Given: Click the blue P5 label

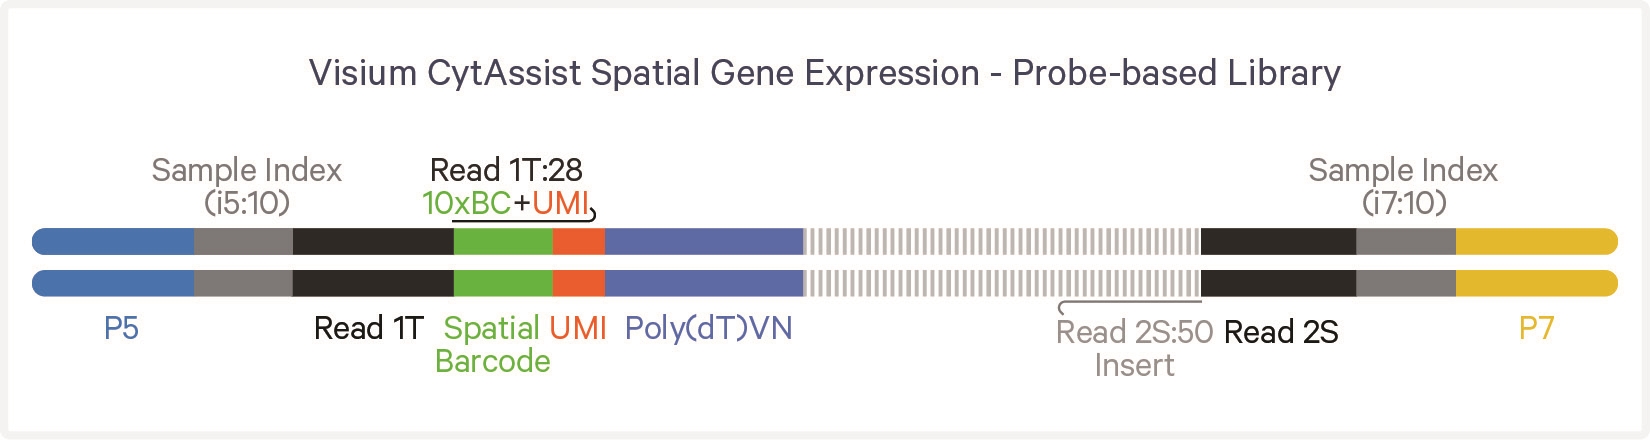Looking at the screenshot, I should click(x=121, y=328).
